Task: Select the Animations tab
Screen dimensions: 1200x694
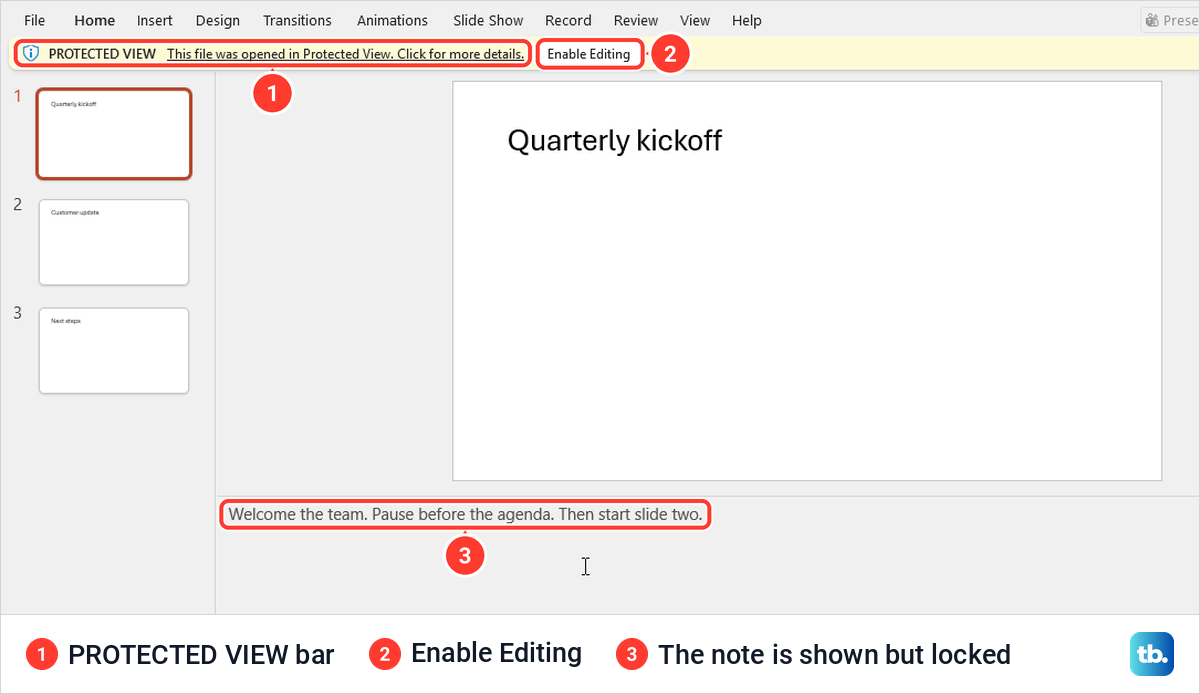Action: [x=392, y=20]
